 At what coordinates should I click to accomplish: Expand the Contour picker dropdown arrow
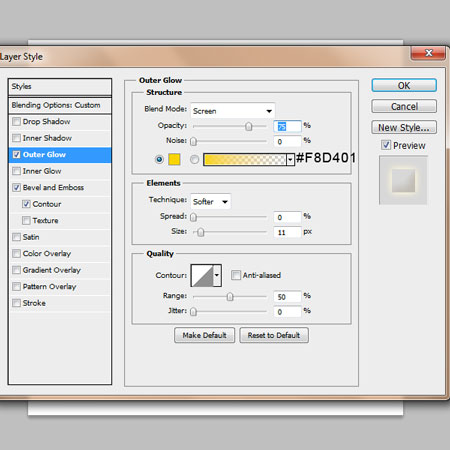click(x=217, y=275)
